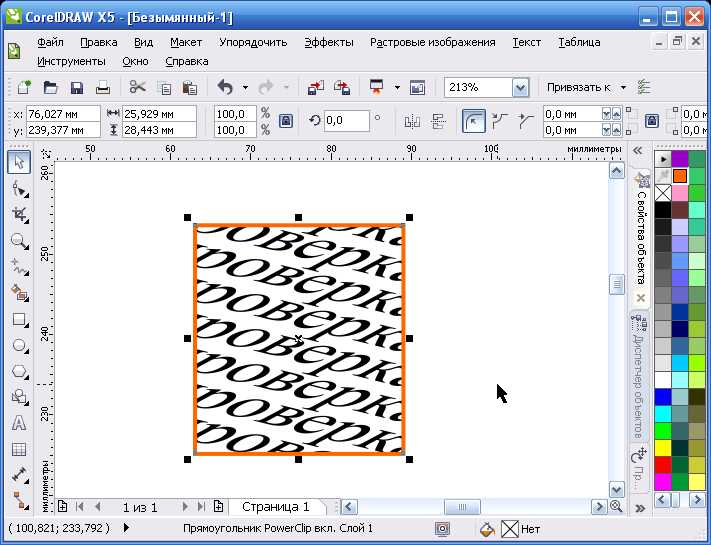The width and height of the screenshot is (711, 545).
Task: Click the rotation angle input field
Action: [x=346, y=121]
